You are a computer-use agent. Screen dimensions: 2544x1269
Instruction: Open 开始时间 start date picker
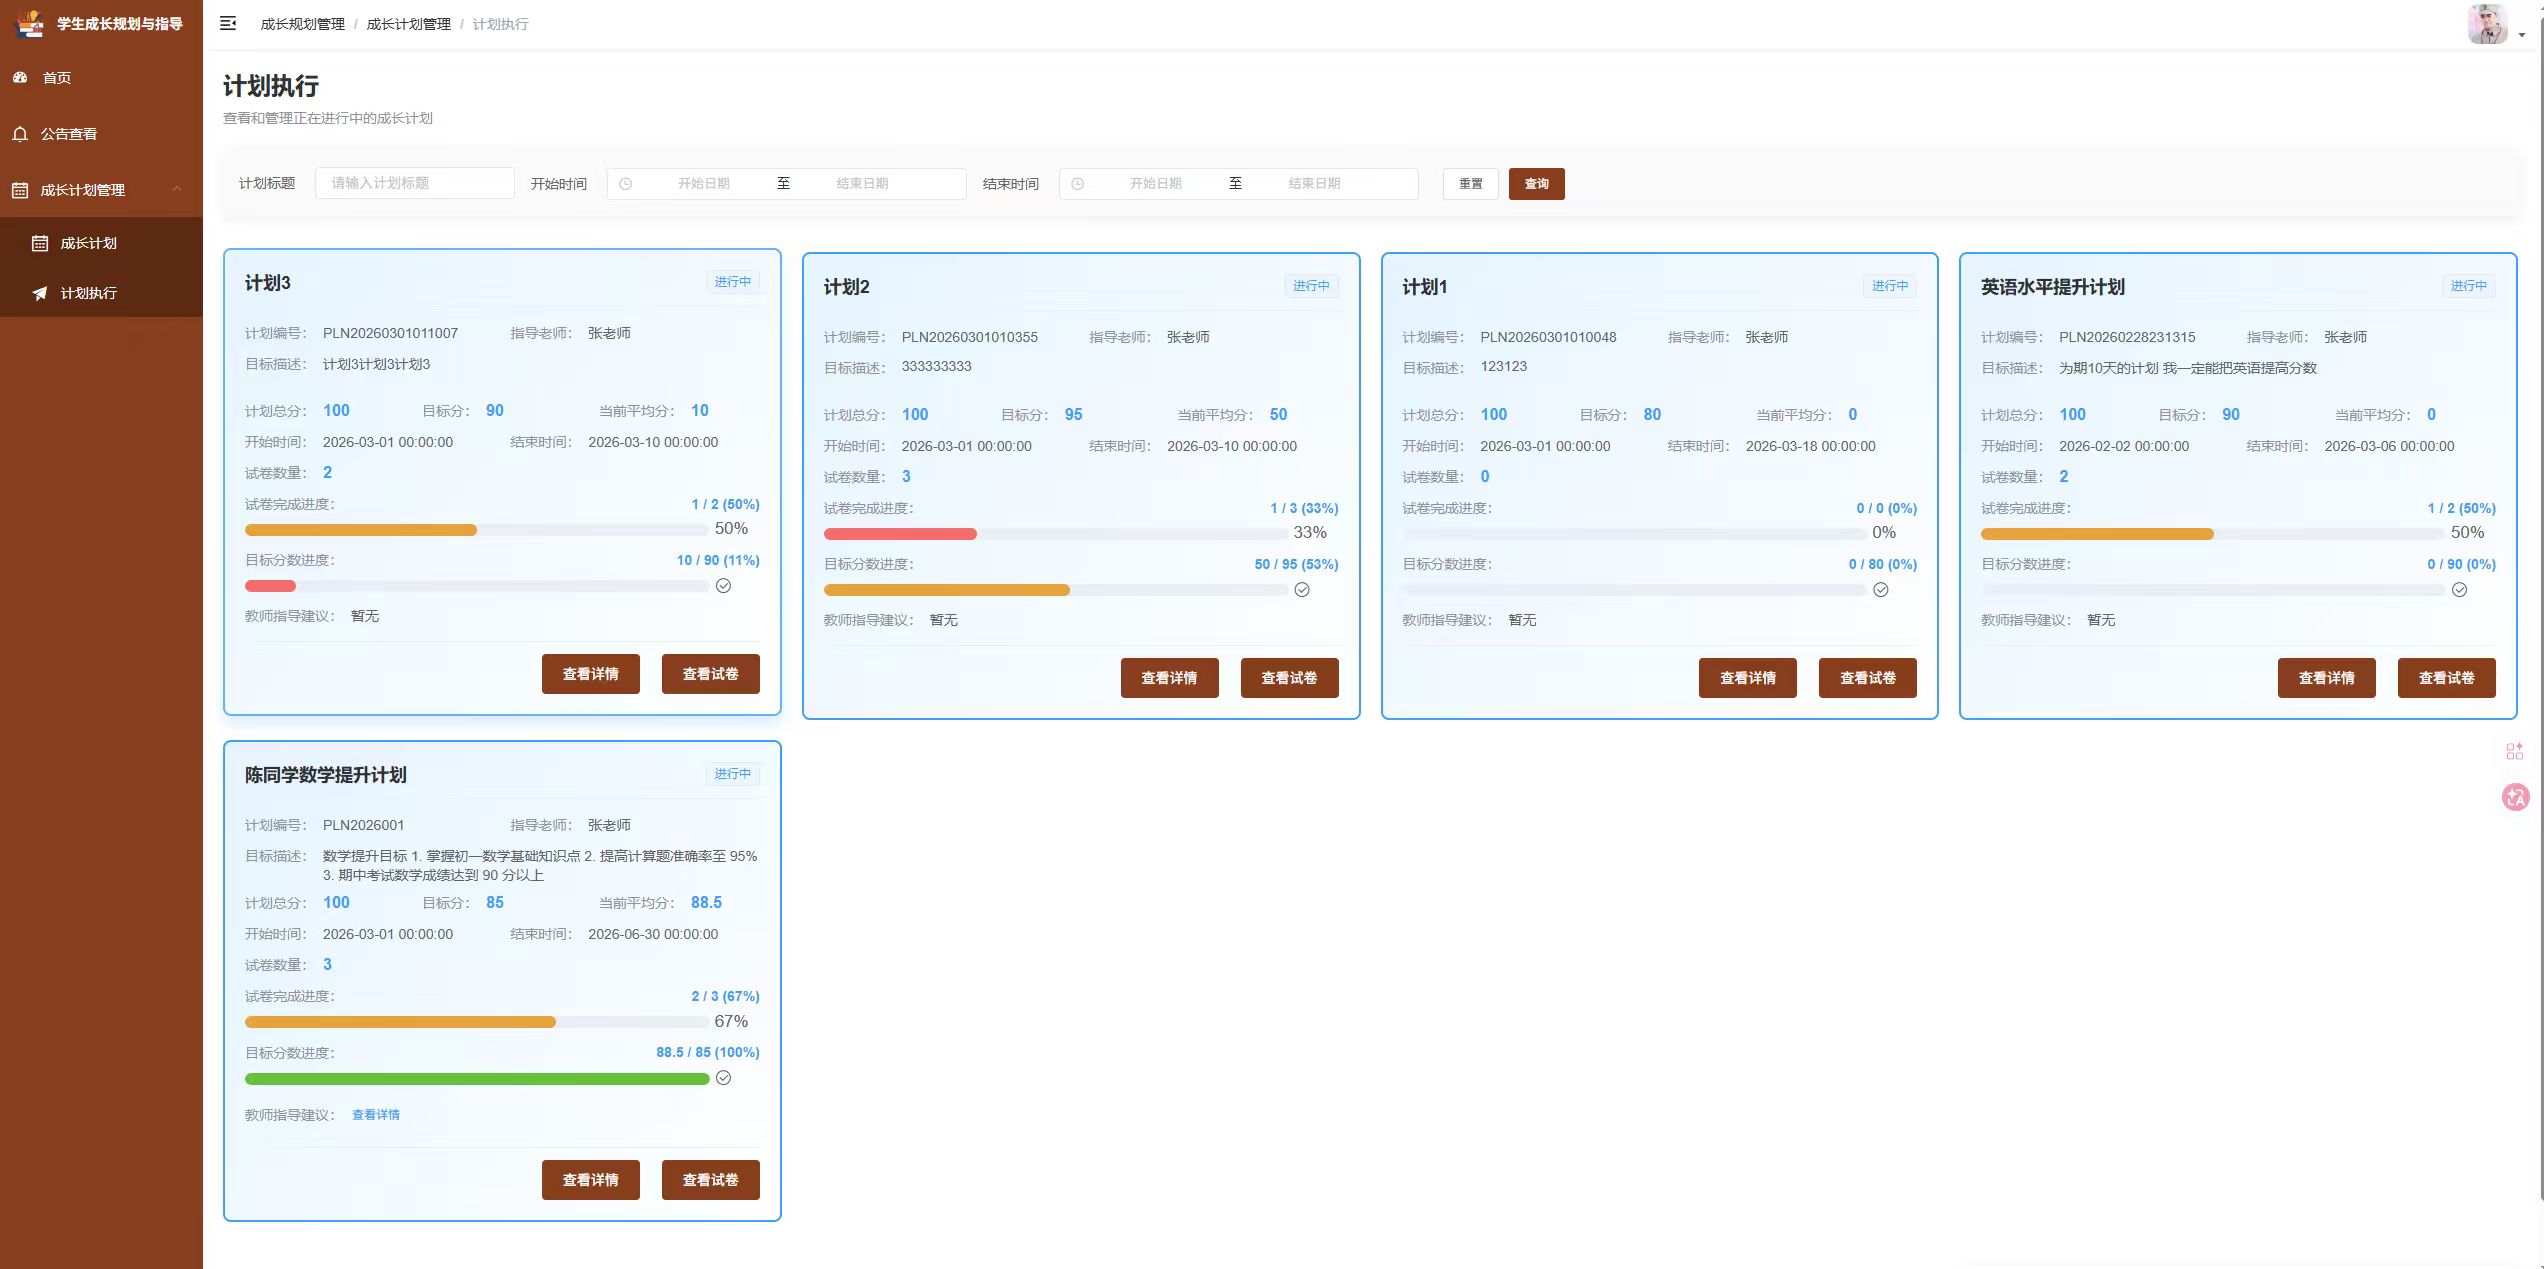[x=704, y=183]
